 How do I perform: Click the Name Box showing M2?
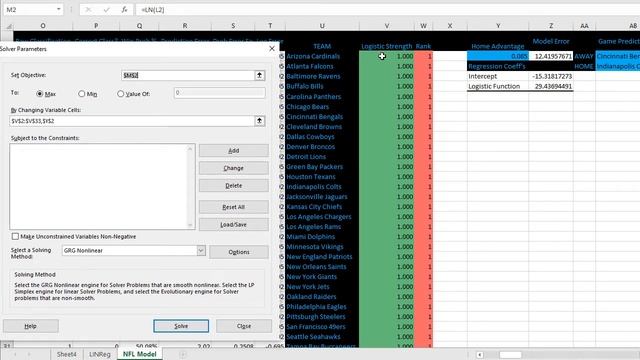point(28,9)
